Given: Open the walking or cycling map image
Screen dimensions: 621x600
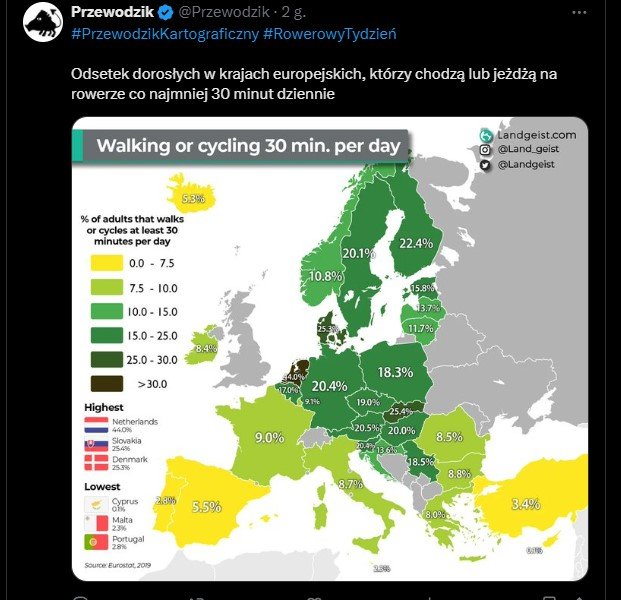Looking at the screenshot, I should pyautogui.click(x=330, y=349).
